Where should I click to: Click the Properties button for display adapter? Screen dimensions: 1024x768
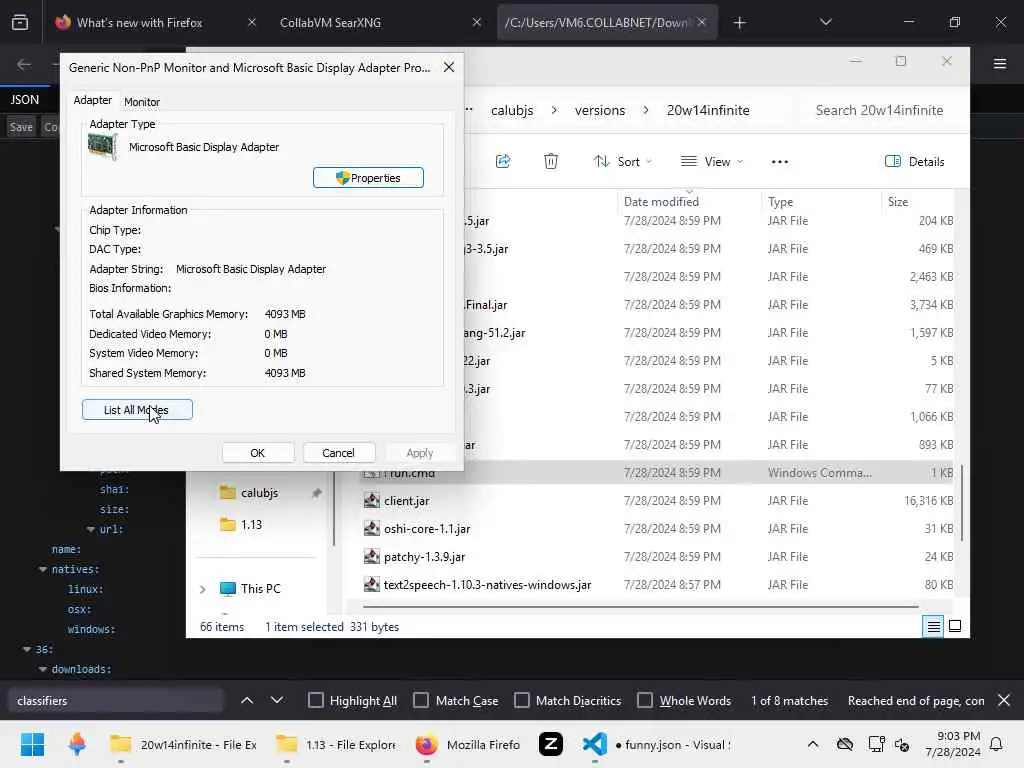(368, 178)
